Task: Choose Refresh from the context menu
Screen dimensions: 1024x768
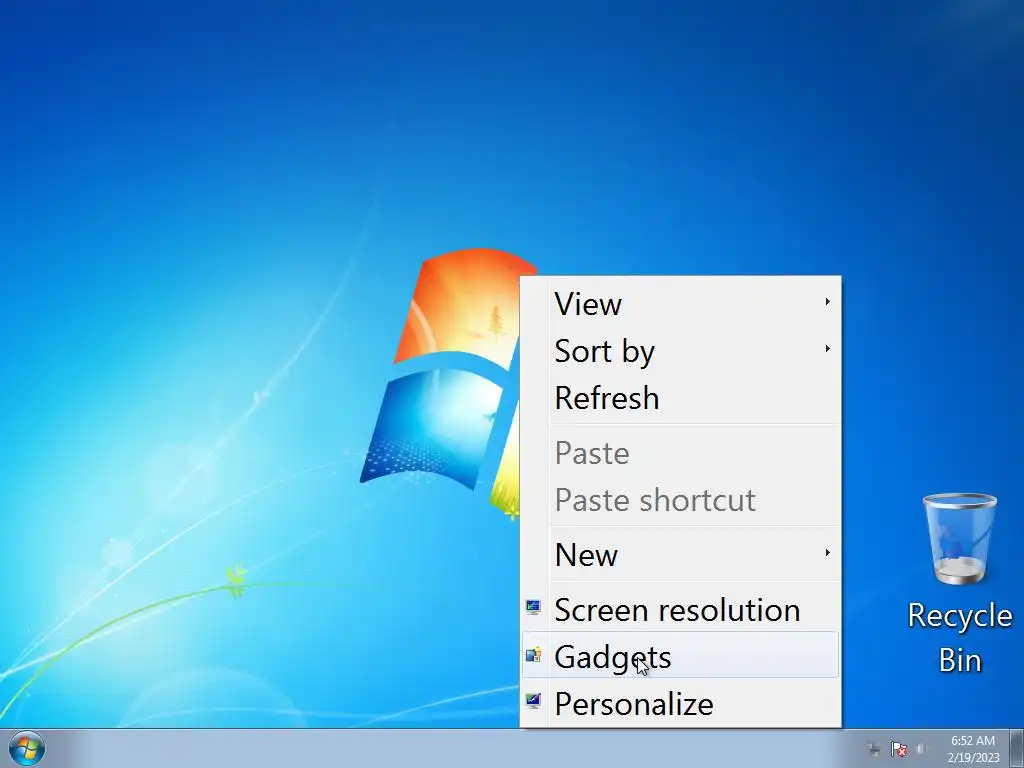Action: point(680,398)
